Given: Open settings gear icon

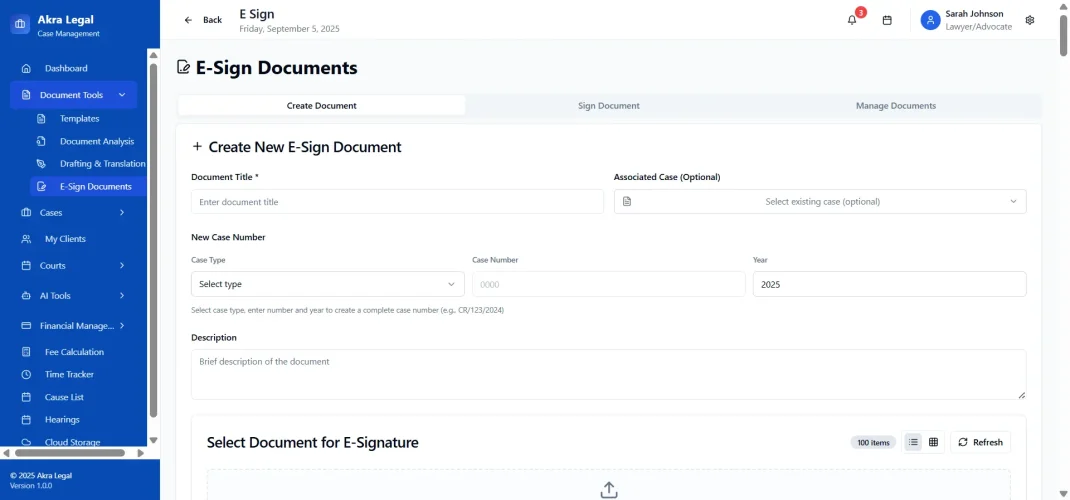Looking at the screenshot, I should click(x=1030, y=20).
